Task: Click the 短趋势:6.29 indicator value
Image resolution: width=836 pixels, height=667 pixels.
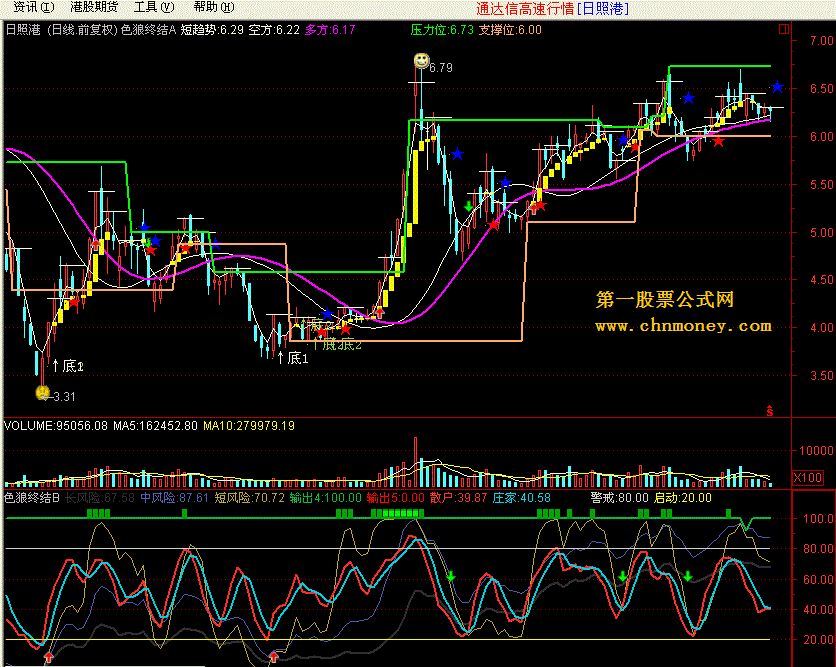Action: pyautogui.click(x=212, y=30)
